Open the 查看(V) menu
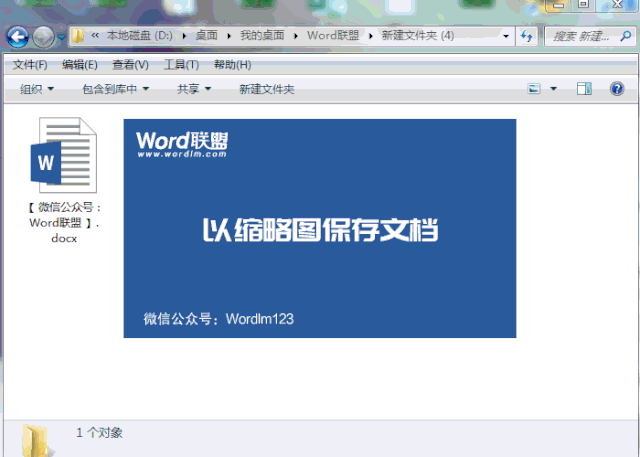Viewport: 640px width, 457px height. [130, 64]
